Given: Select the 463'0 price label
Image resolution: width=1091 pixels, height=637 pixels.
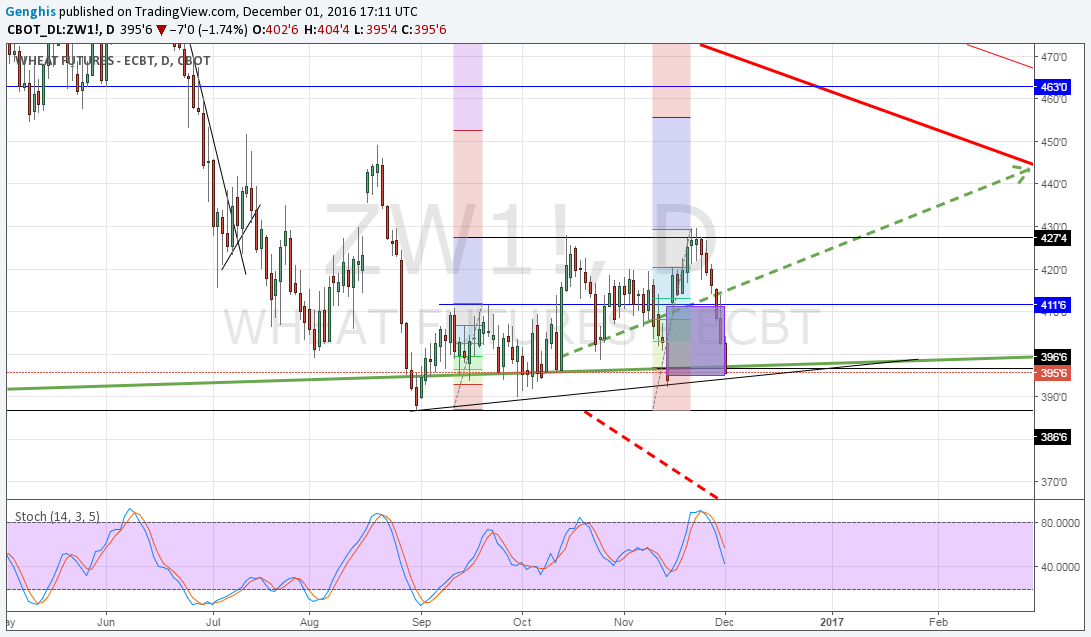Looking at the screenshot, I should (1052, 87).
